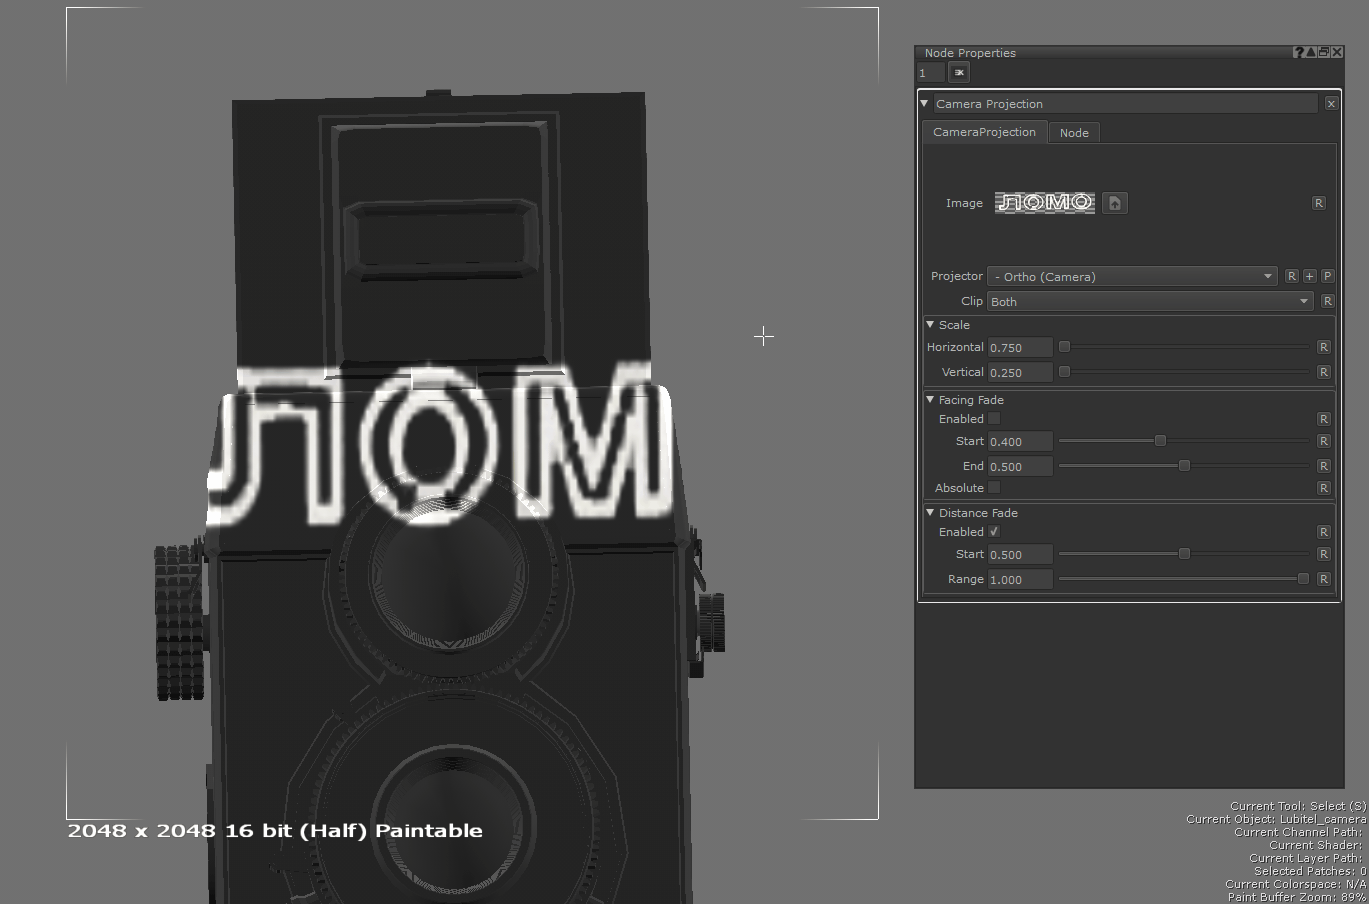Click the P icon beside Projector

pyautogui.click(x=1327, y=276)
